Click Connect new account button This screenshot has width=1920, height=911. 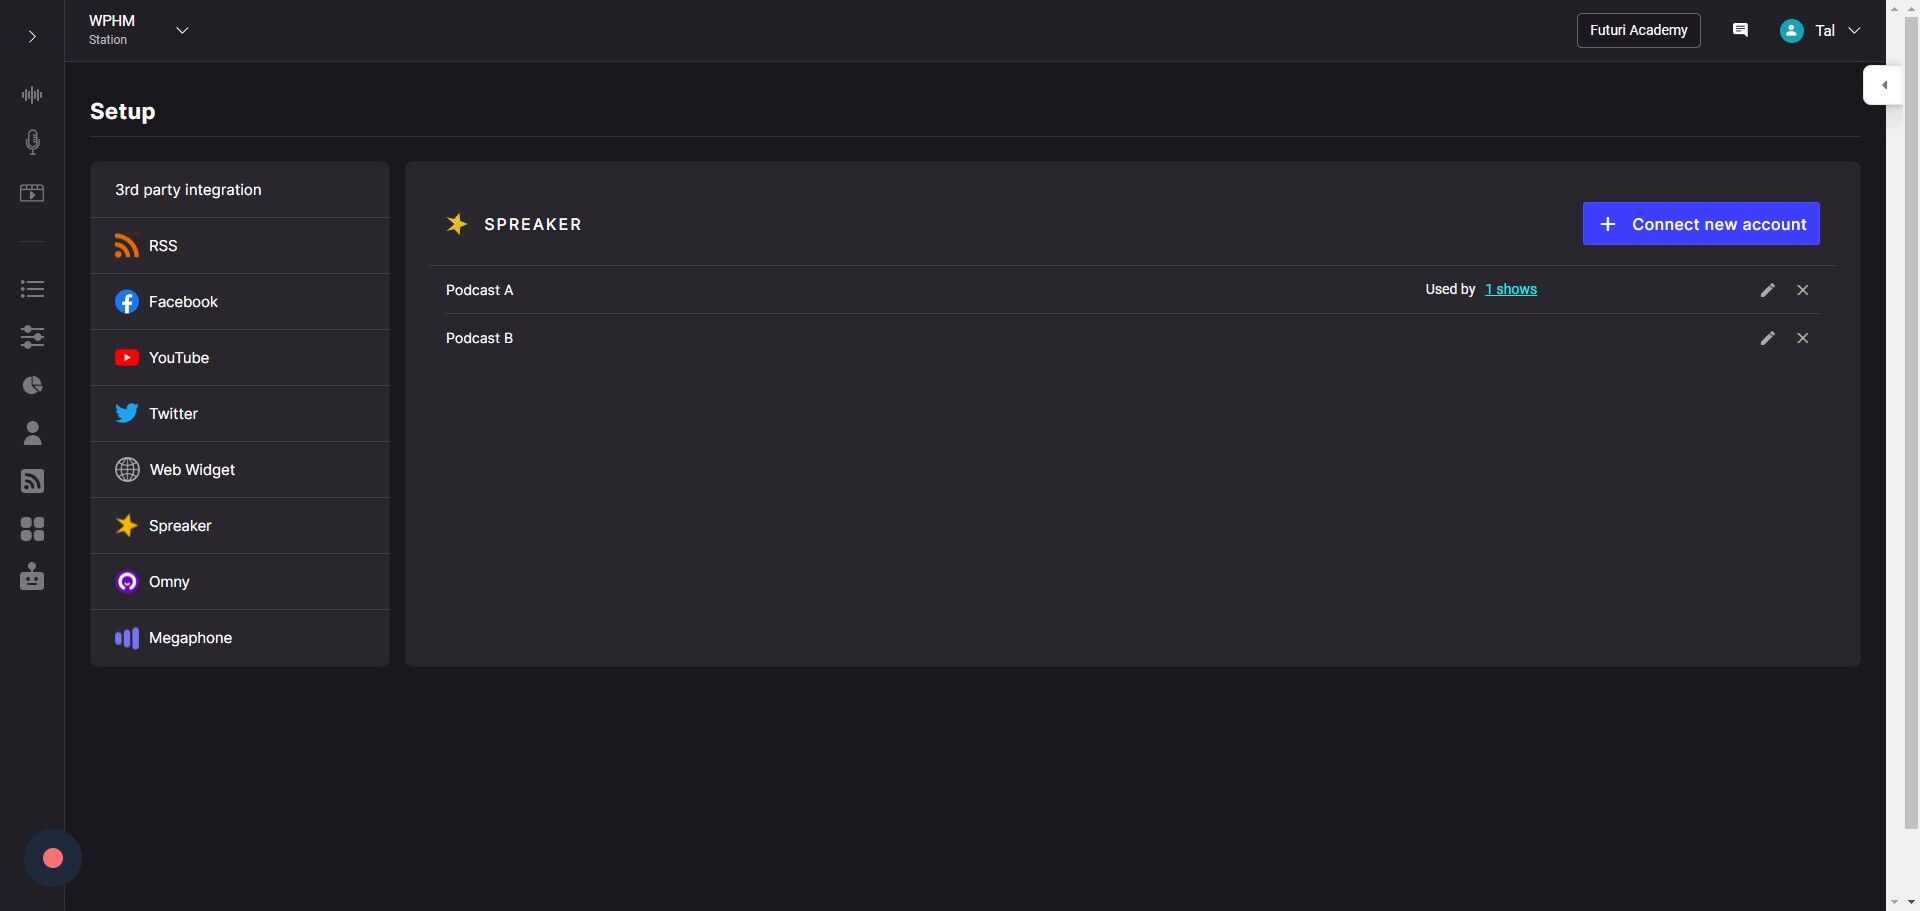click(1700, 224)
